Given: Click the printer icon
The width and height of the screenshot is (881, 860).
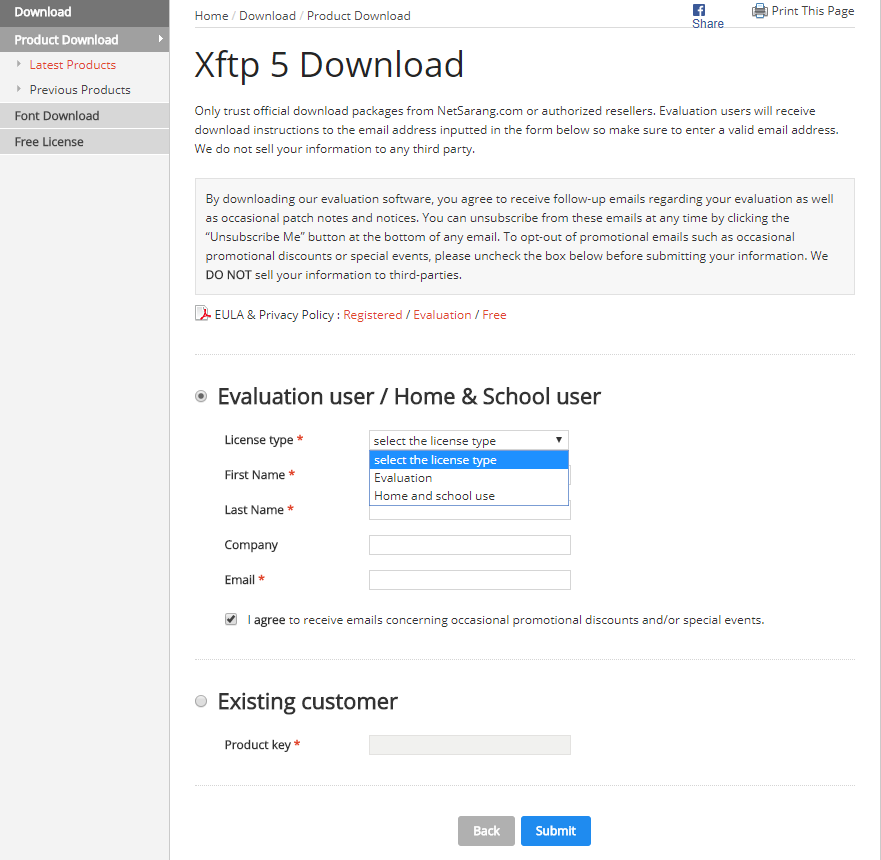Looking at the screenshot, I should (760, 11).
